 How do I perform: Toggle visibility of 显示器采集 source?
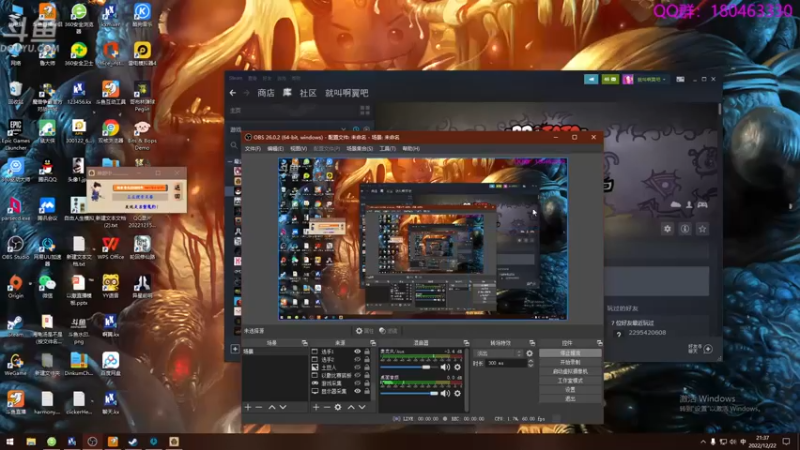click(357, 391)
